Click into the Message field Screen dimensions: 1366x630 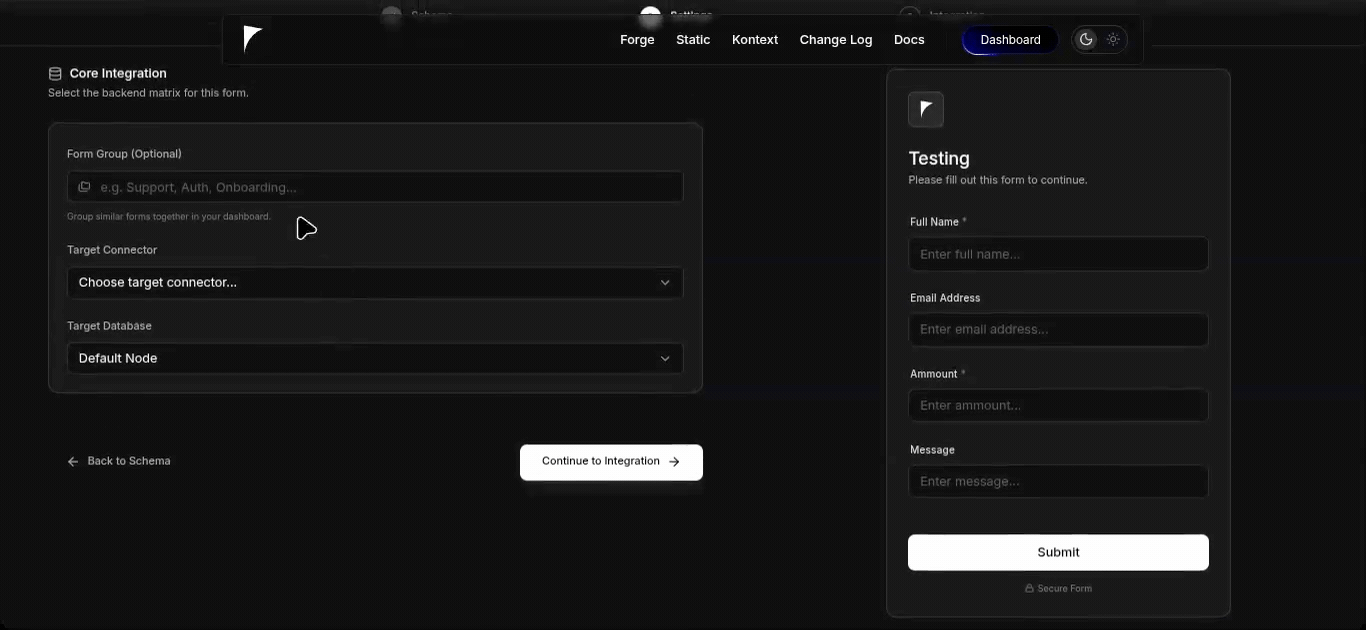coord(1058,481)
